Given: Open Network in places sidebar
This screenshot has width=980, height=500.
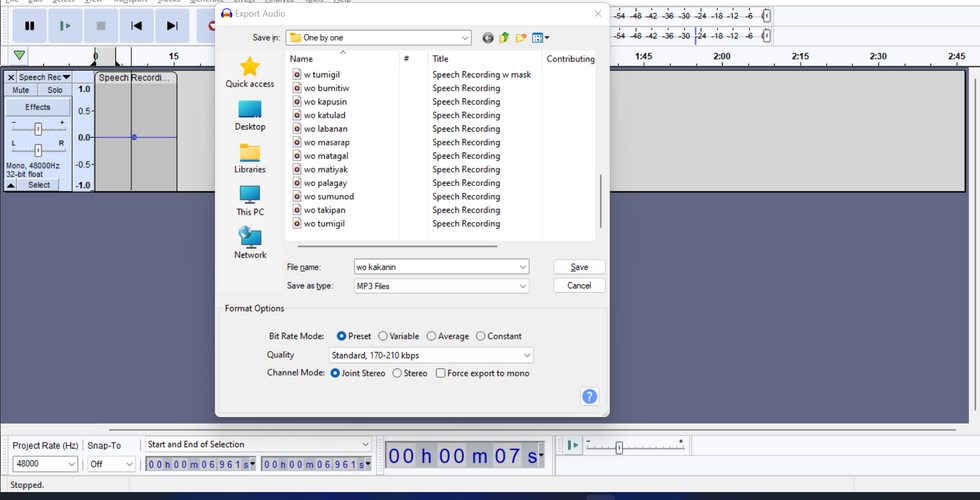Looking at the screenshot, I should click(x=249, y=244).
